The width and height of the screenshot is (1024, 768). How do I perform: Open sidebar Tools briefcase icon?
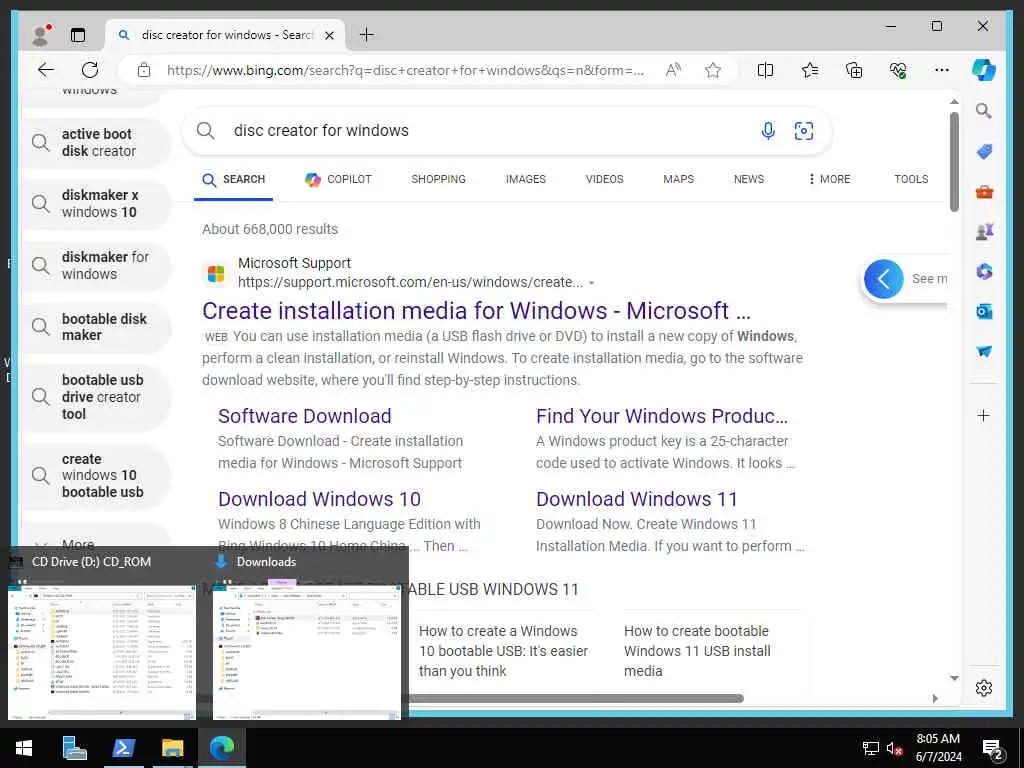point(984,192)
